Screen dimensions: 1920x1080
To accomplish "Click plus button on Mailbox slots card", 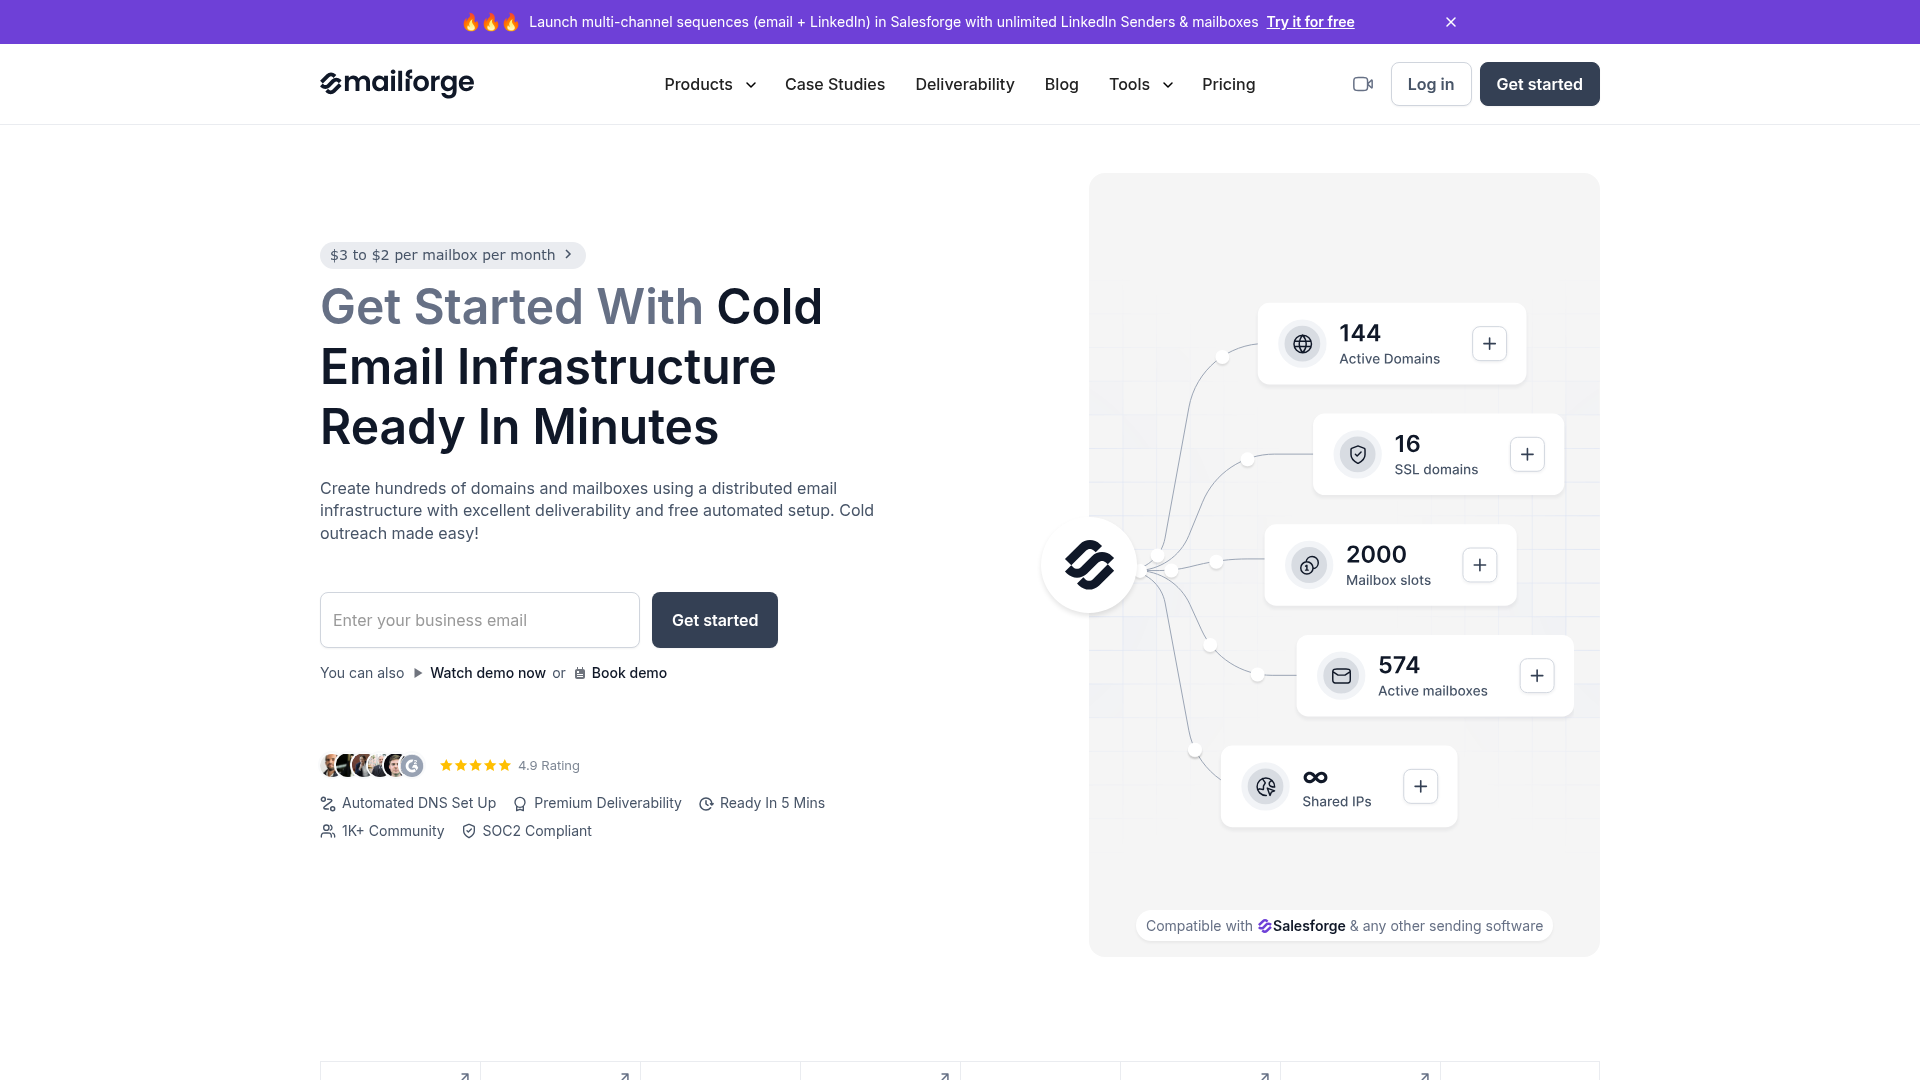I will pos(1479,565).
